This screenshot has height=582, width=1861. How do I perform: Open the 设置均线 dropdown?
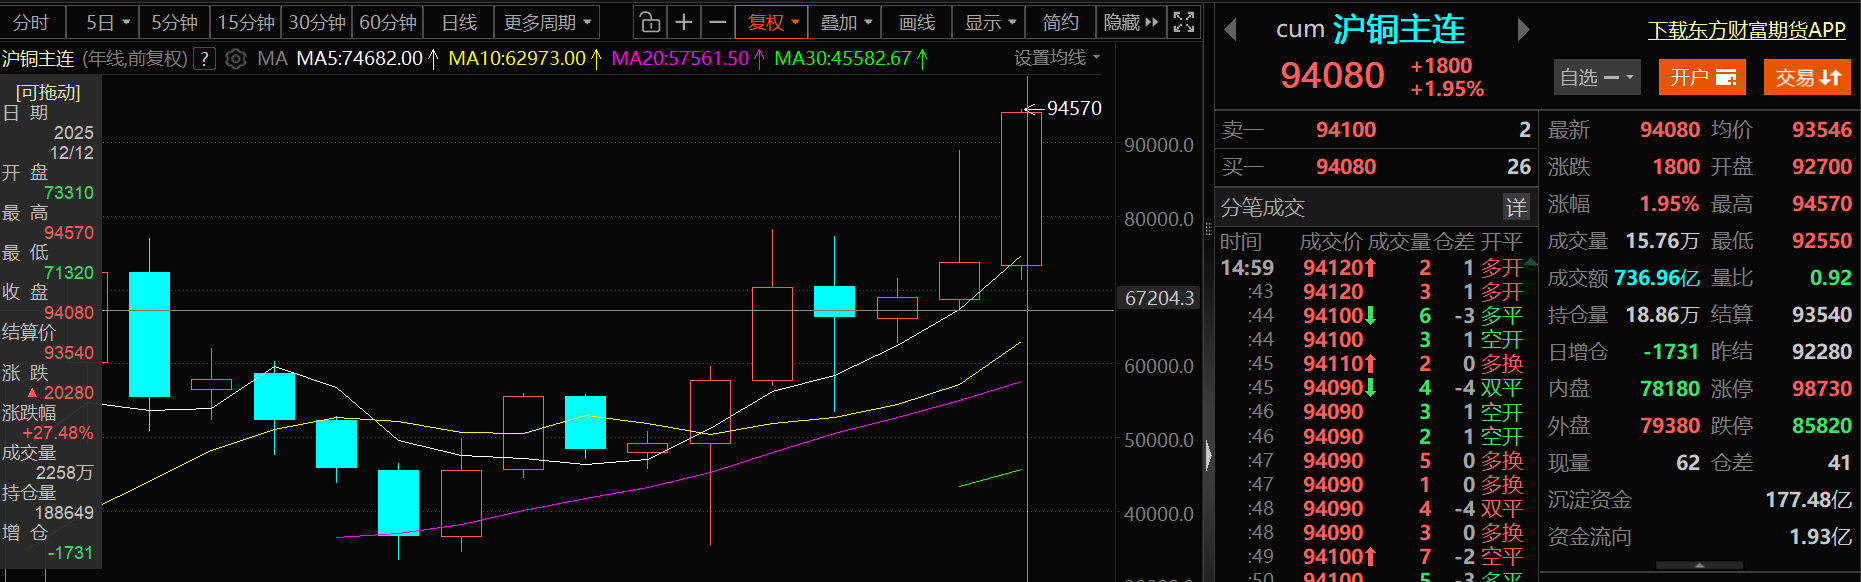point(1056,58)
